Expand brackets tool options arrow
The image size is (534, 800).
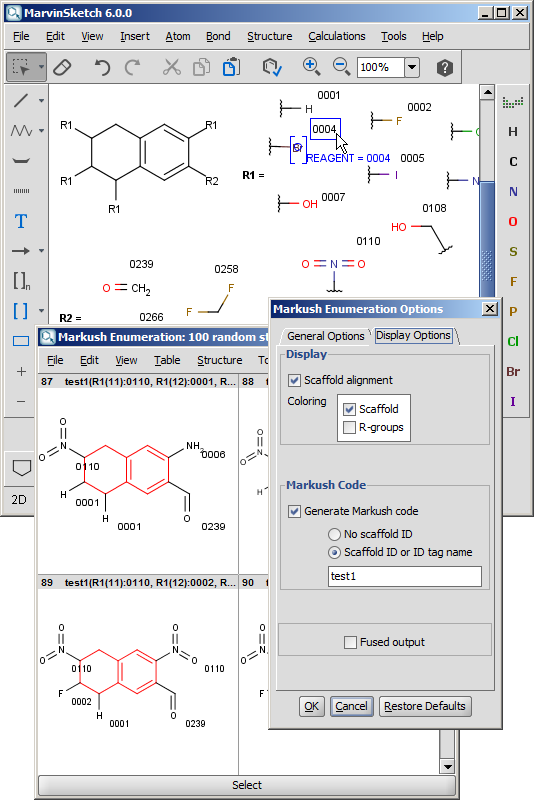tap(41, 311)
